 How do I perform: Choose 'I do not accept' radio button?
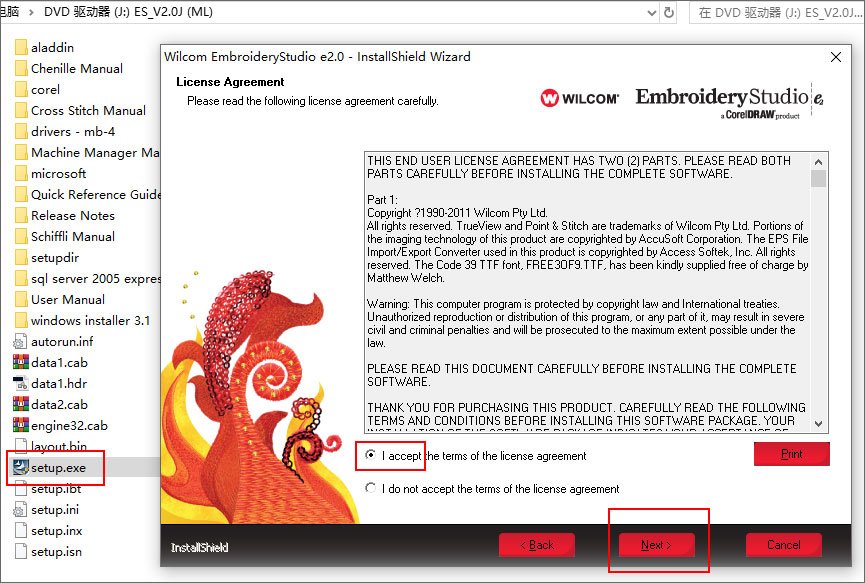point(371,488)
